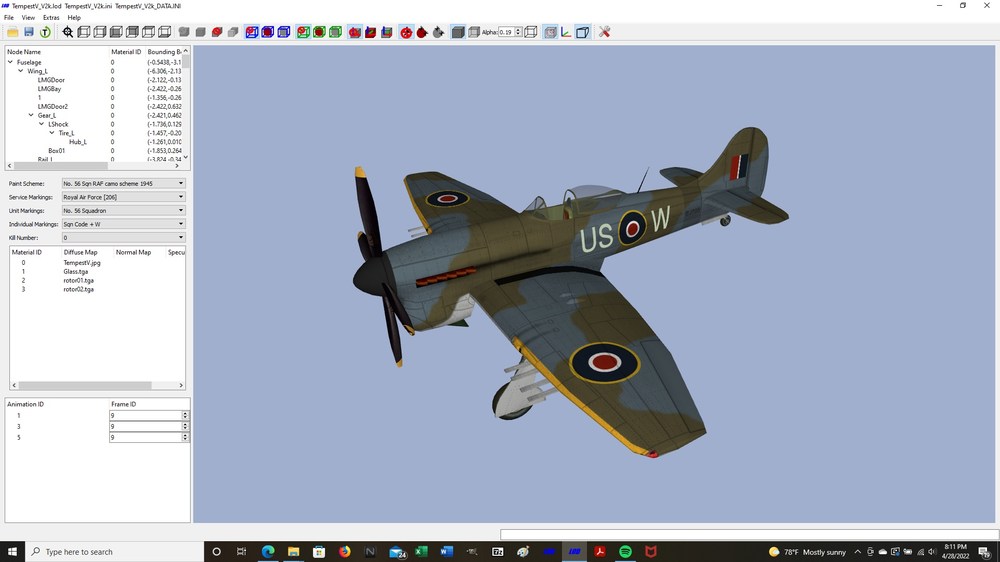Select rotor02.tga material row
The width and height of the screenshot is (1000, 562).
[x=78, y=290]
